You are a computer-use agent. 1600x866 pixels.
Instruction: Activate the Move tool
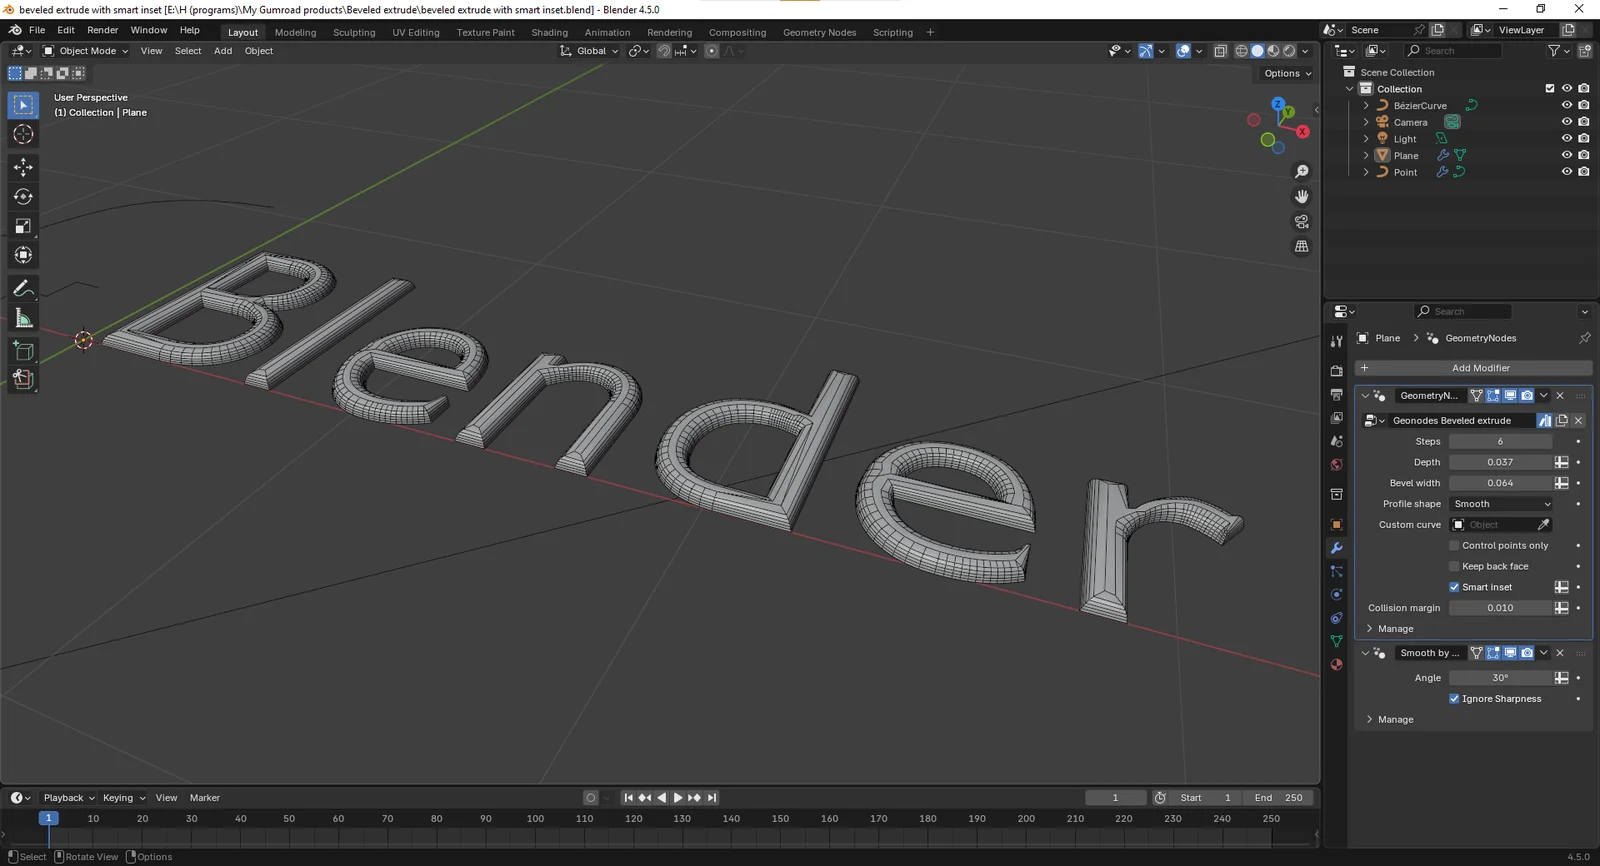23,167
